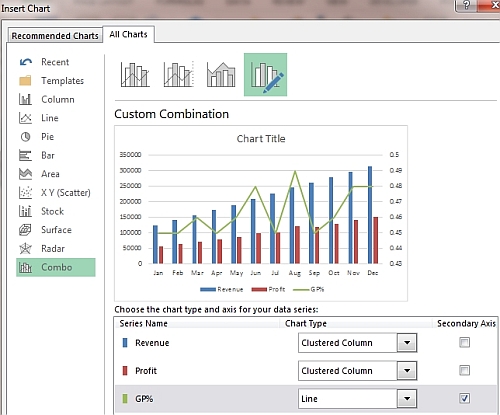The width and height of the screenshot is (500, 415).
Task: Switch to the All Charts tab
Action: pos(128,34)
